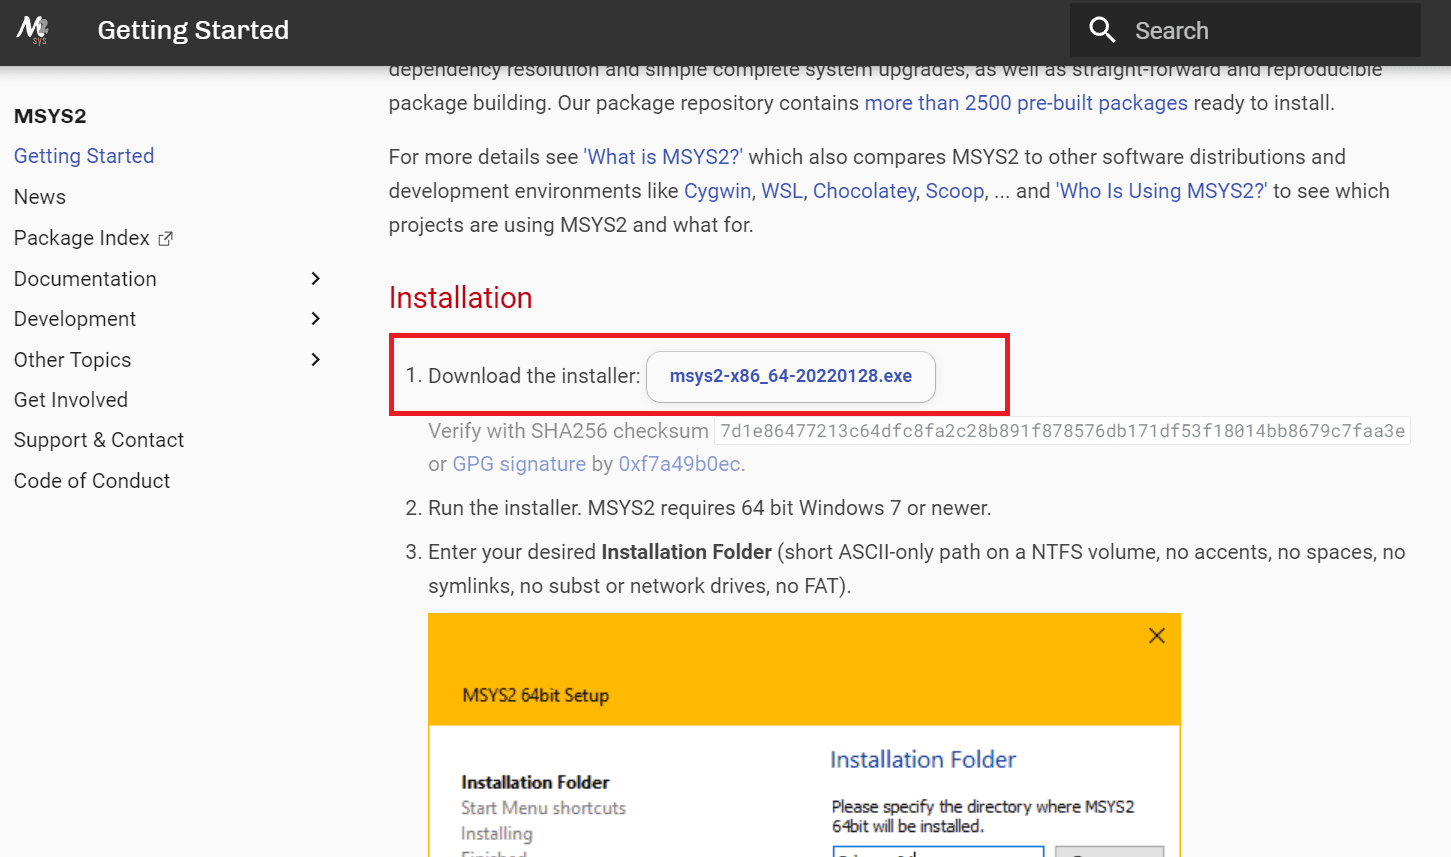This screenshot has height=857, width=1451.
Task: Follow the 'more than 2500 pre-built packages' link
Action: click(1026, 103)
